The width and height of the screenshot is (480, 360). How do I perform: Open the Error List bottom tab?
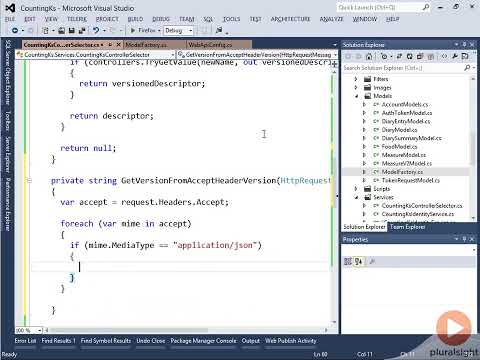25,341
